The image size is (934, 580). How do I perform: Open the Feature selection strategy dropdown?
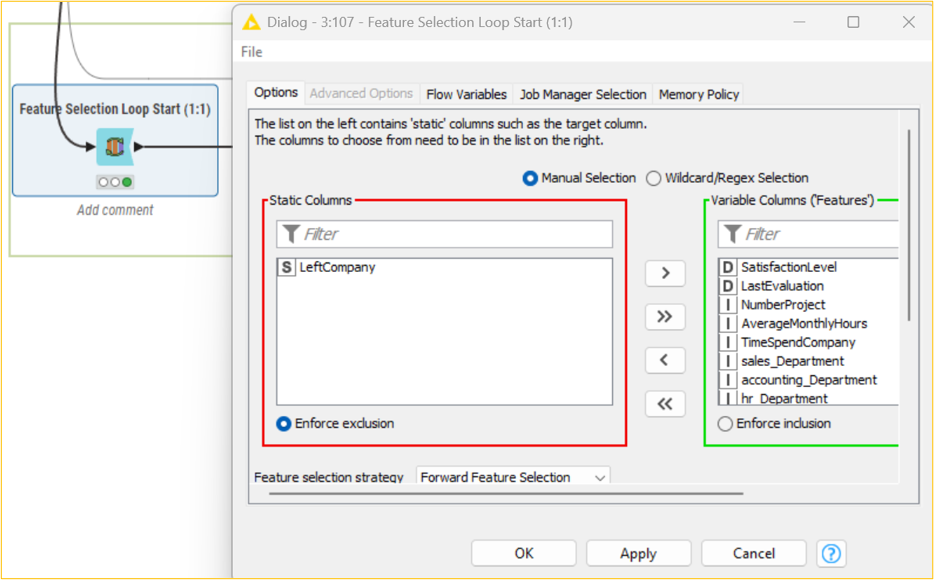point(513,477)
